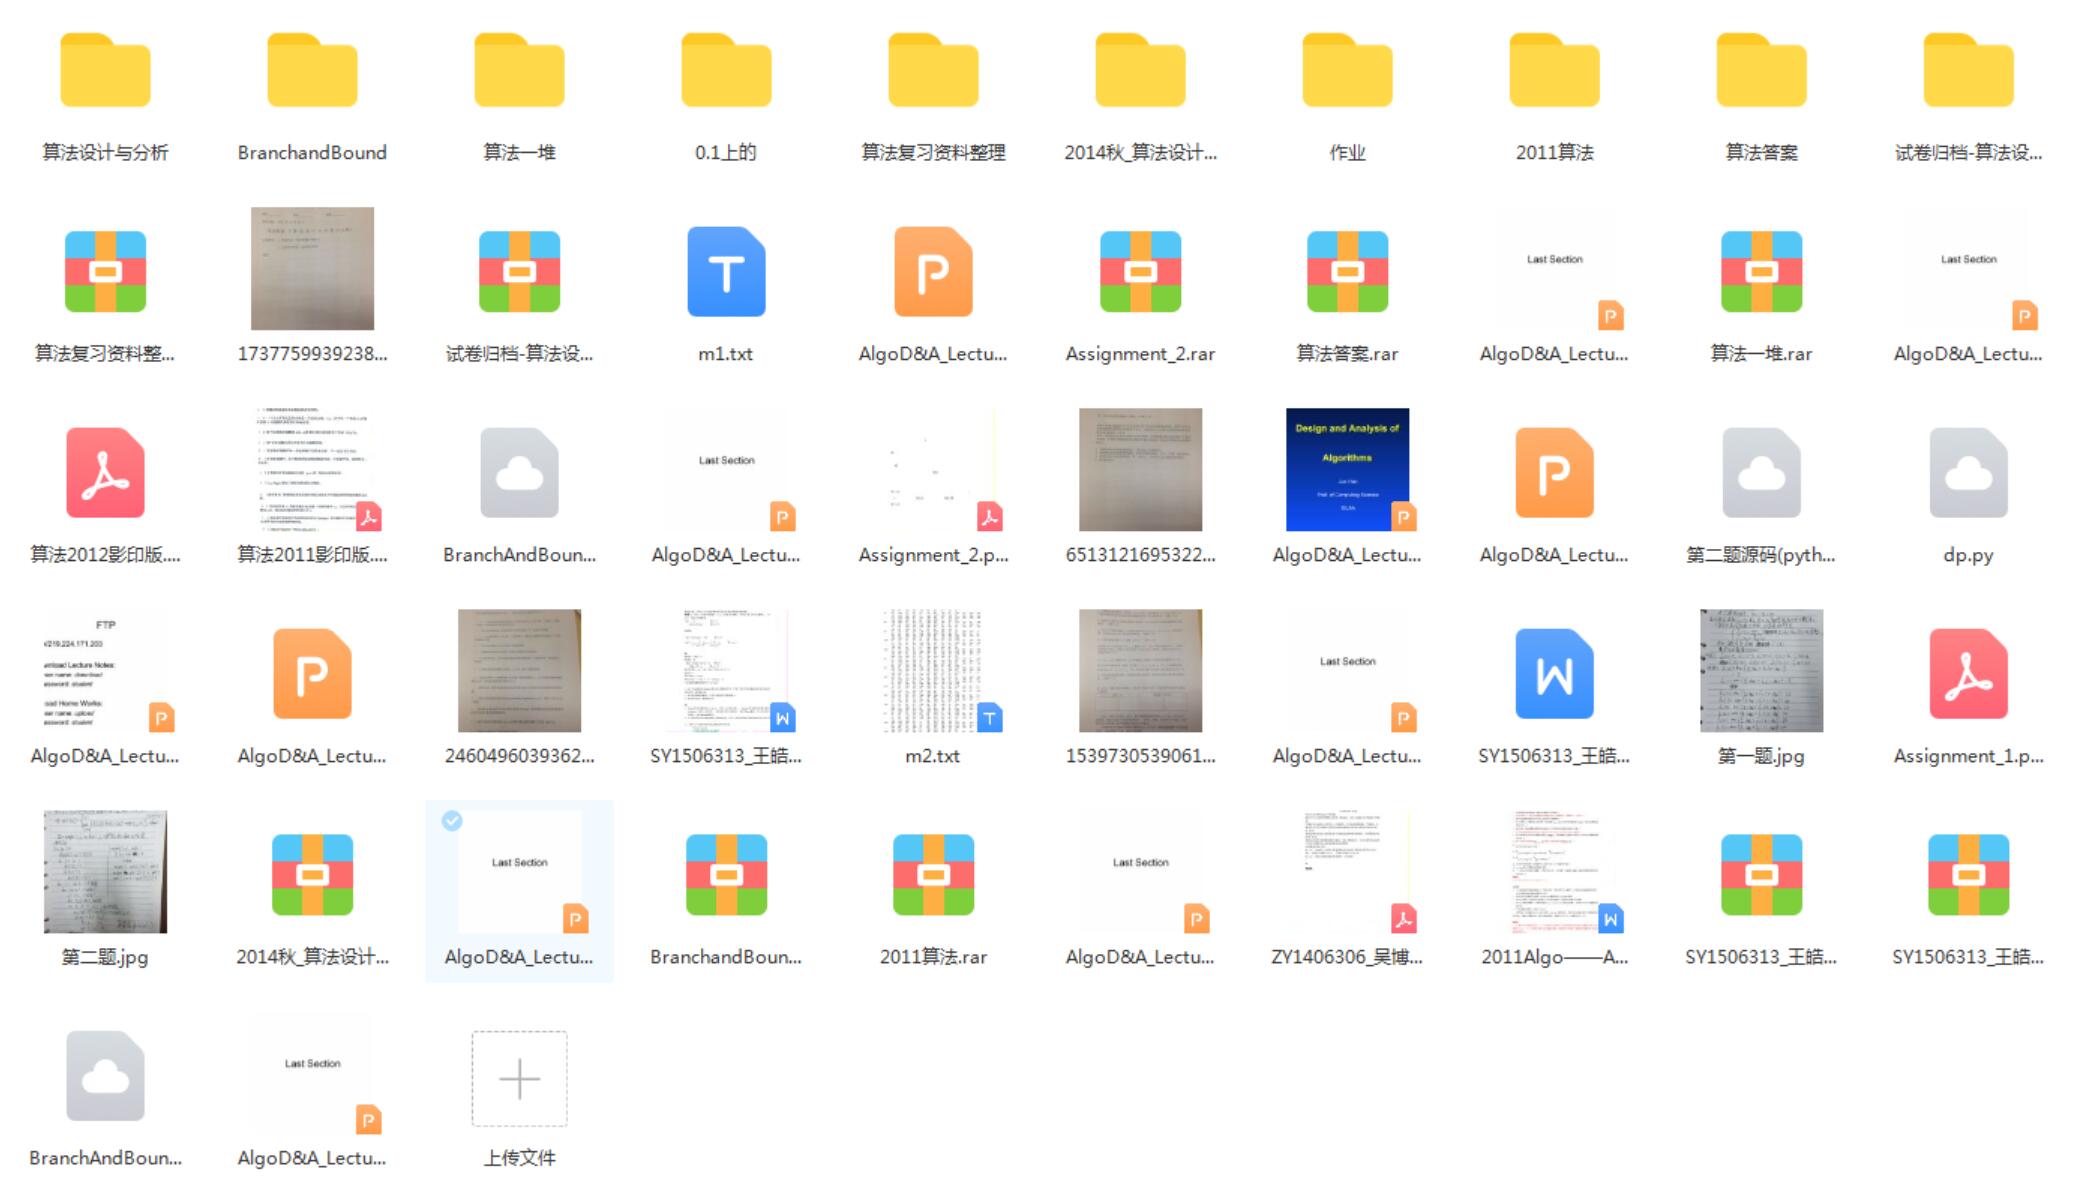Screen dimensions: 2077x1191
Task: Open the 算法答案.rar archive
Action: [x=1347, y=272]
